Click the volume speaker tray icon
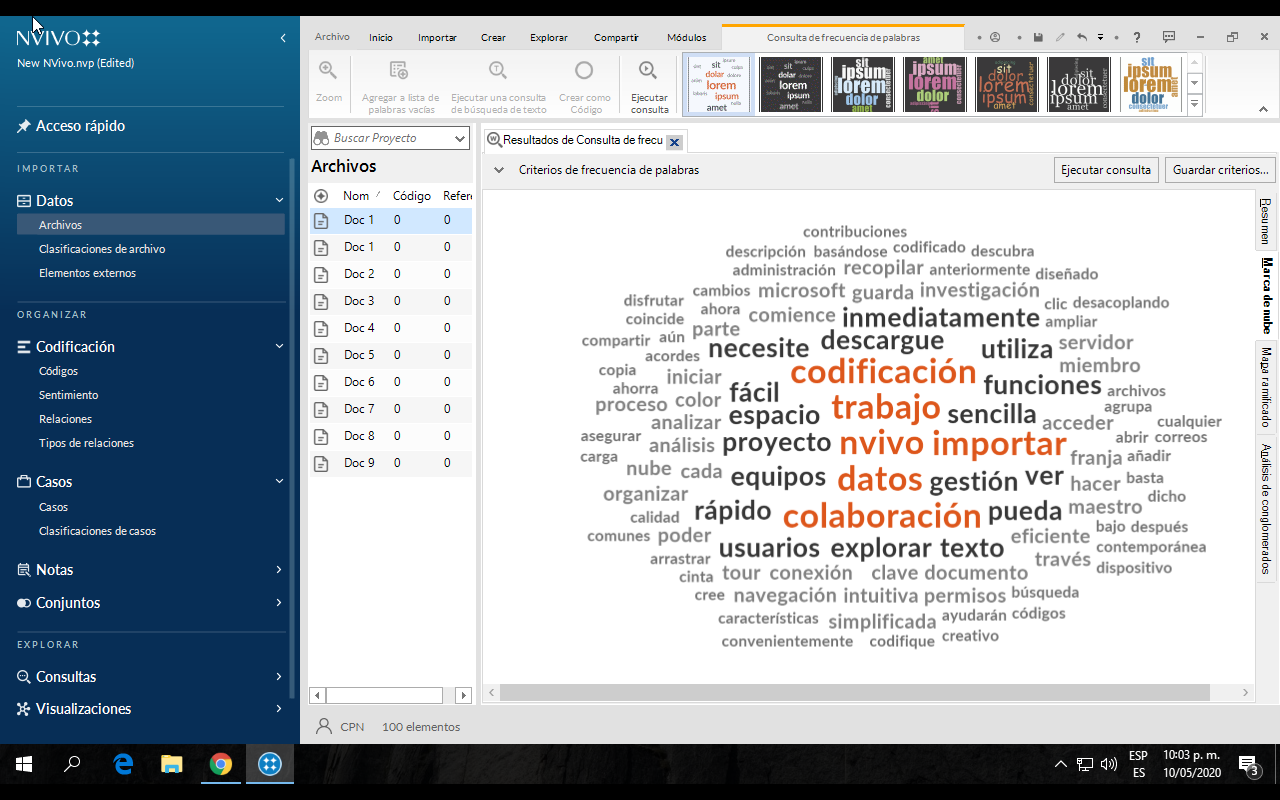This screenshot has width=1280, height=800. click(x=1108, y=765)
